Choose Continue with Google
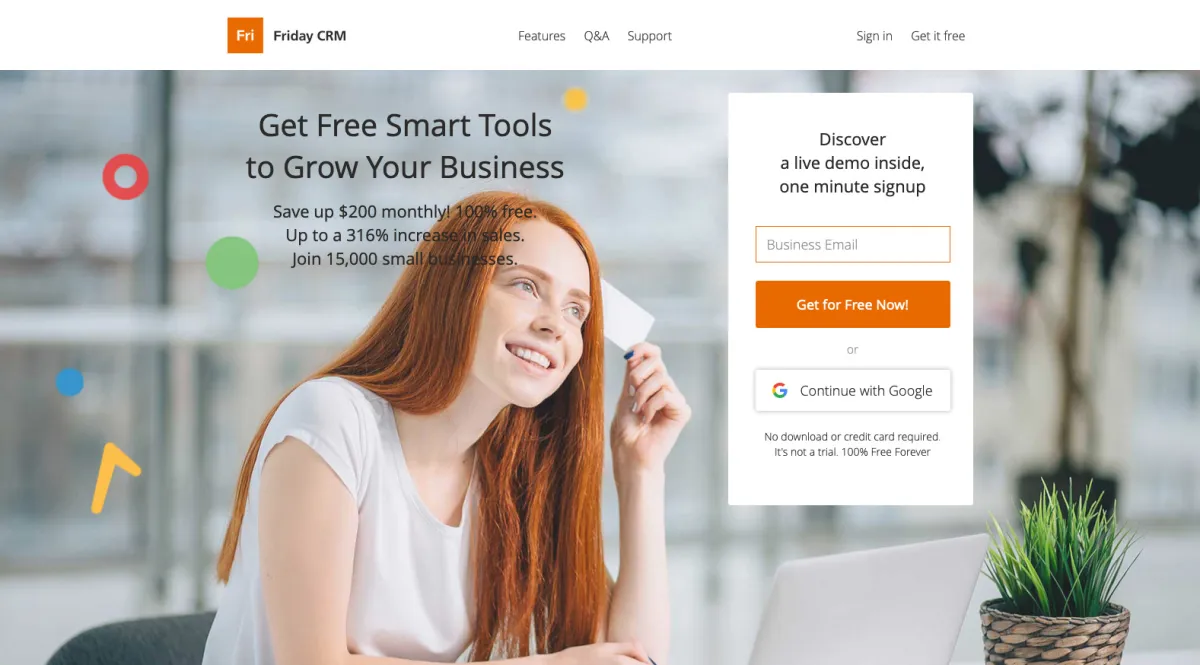1200x665 pixels. pos(853,391)
